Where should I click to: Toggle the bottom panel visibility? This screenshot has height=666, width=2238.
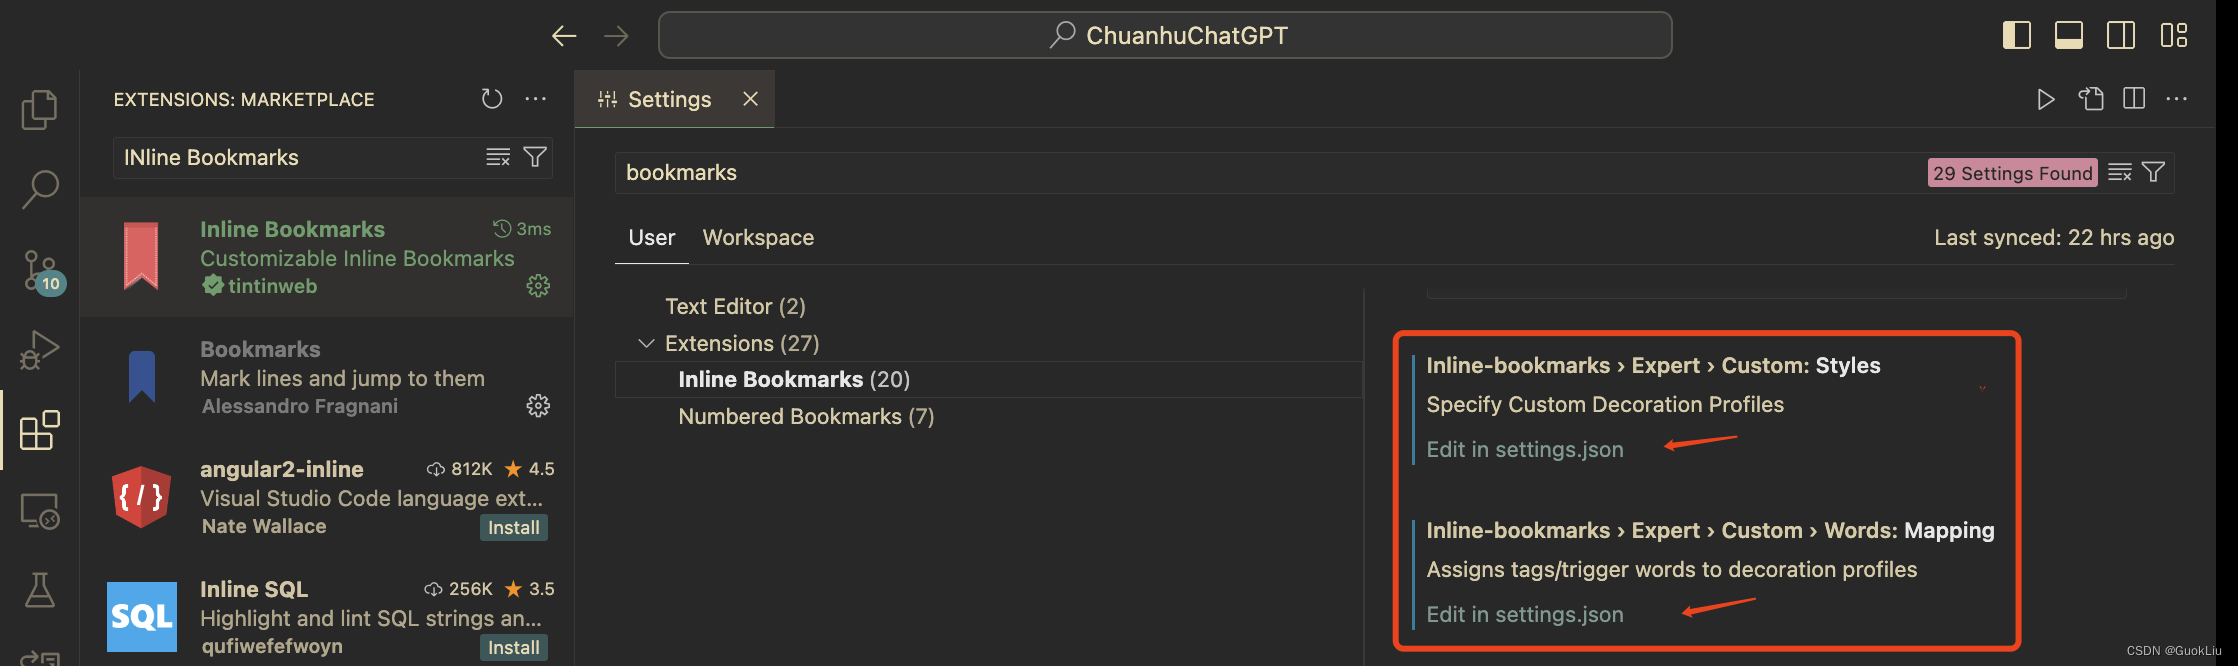pos(2068,34)
